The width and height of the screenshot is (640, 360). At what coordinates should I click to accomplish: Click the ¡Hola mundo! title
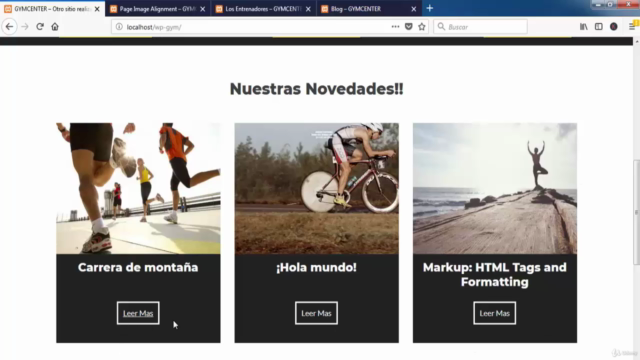pos(316,267)
